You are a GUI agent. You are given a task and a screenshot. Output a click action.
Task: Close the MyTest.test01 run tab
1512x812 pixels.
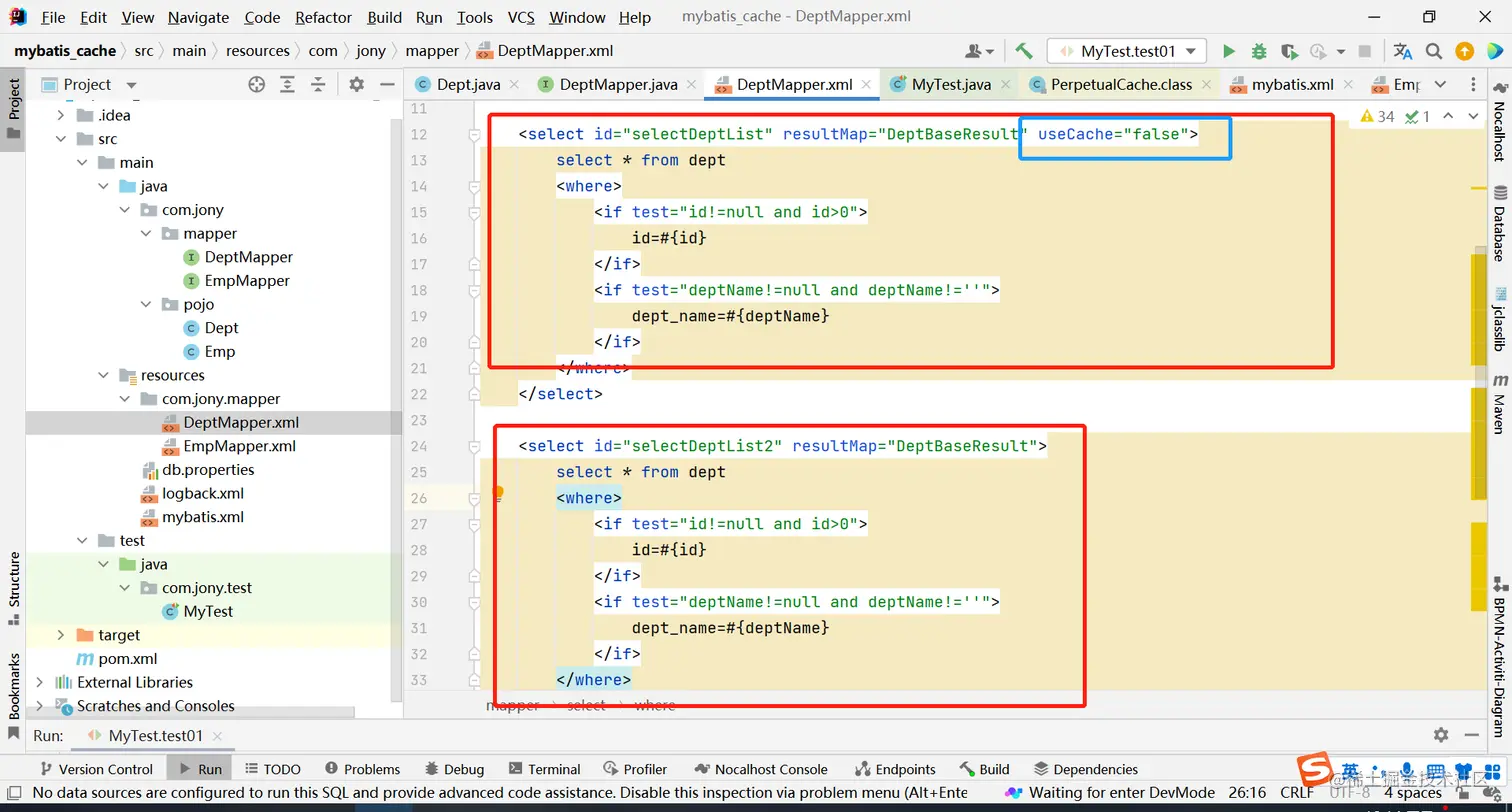(x=217, y=736)
